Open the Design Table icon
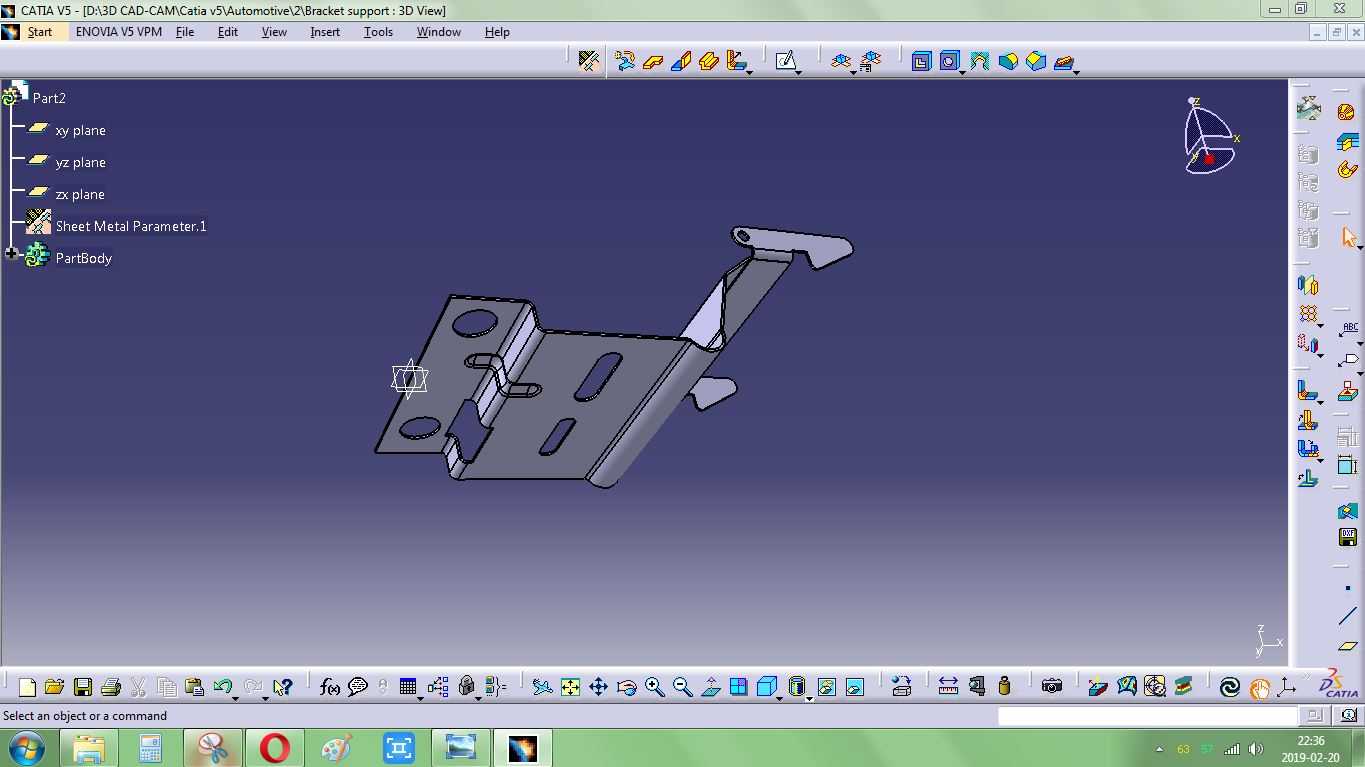 407,687
